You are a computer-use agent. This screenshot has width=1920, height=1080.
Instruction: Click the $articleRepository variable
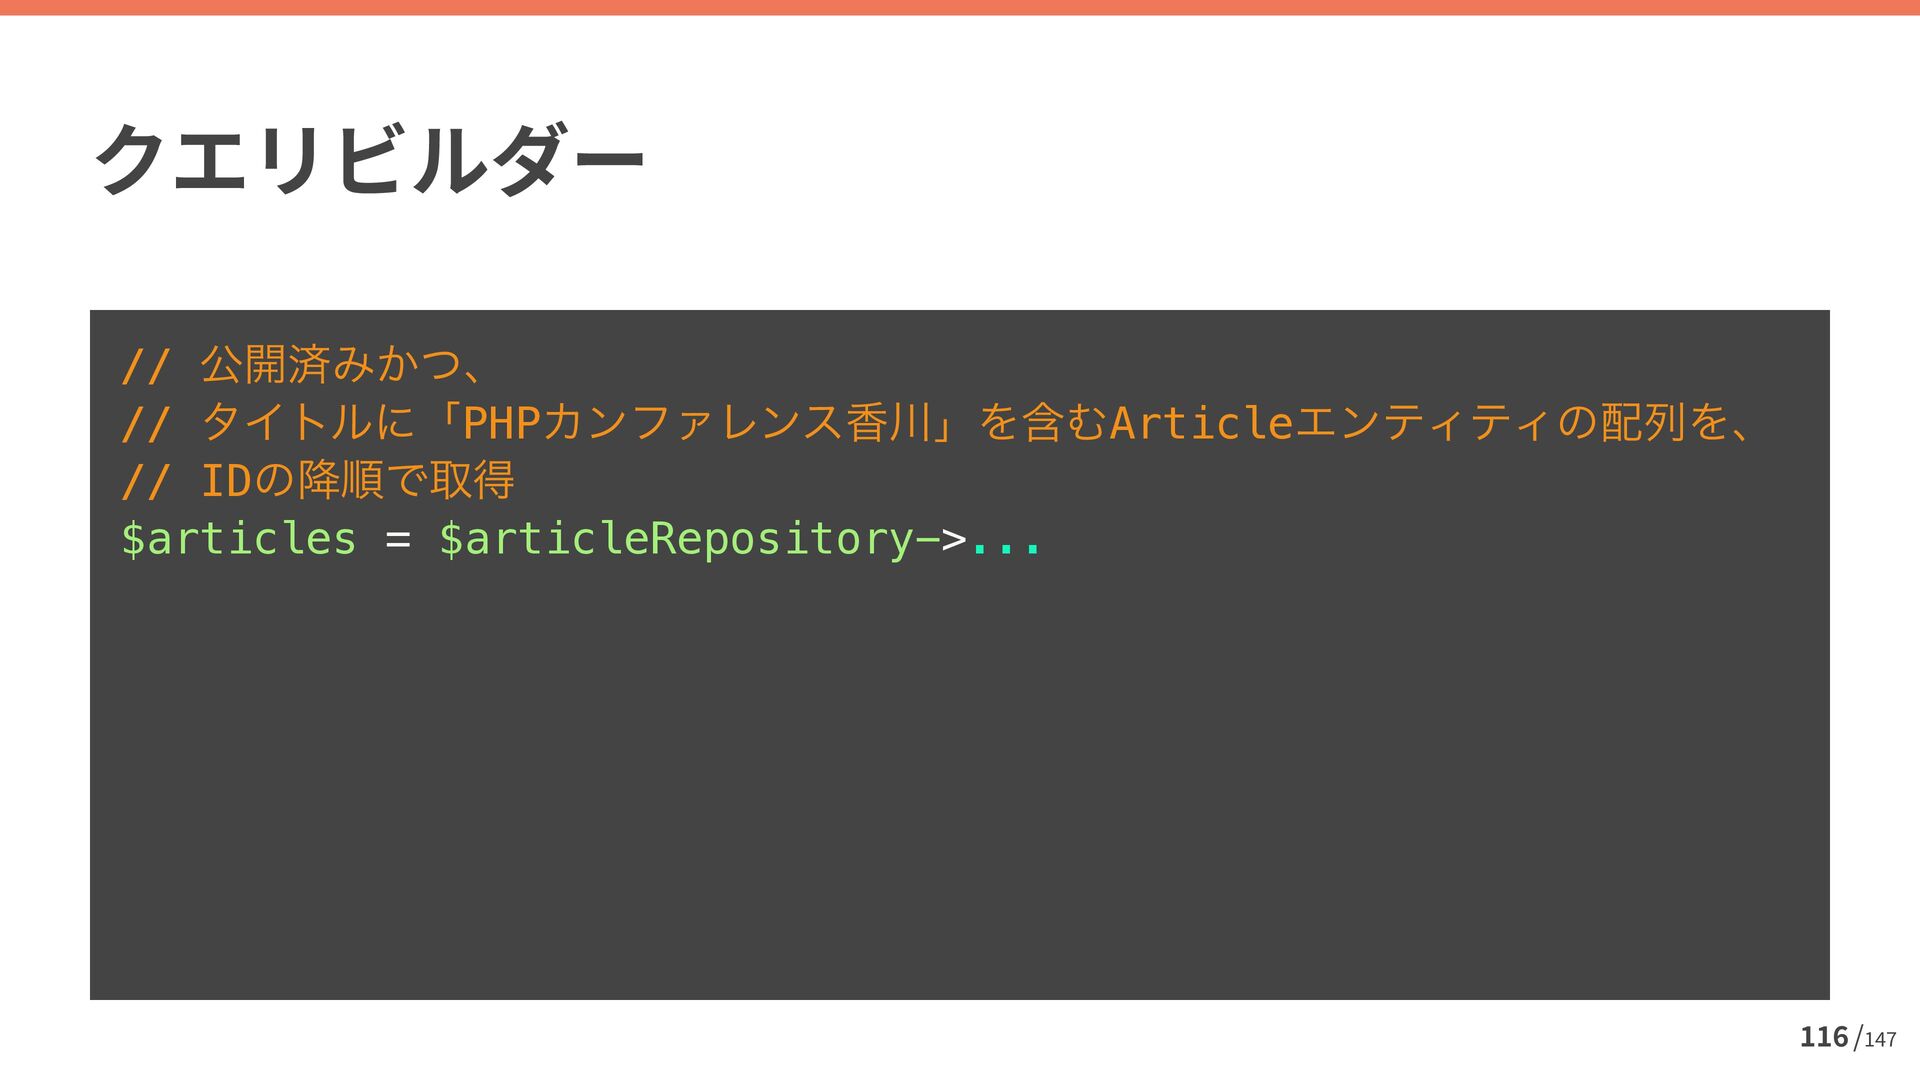[676, 538]
